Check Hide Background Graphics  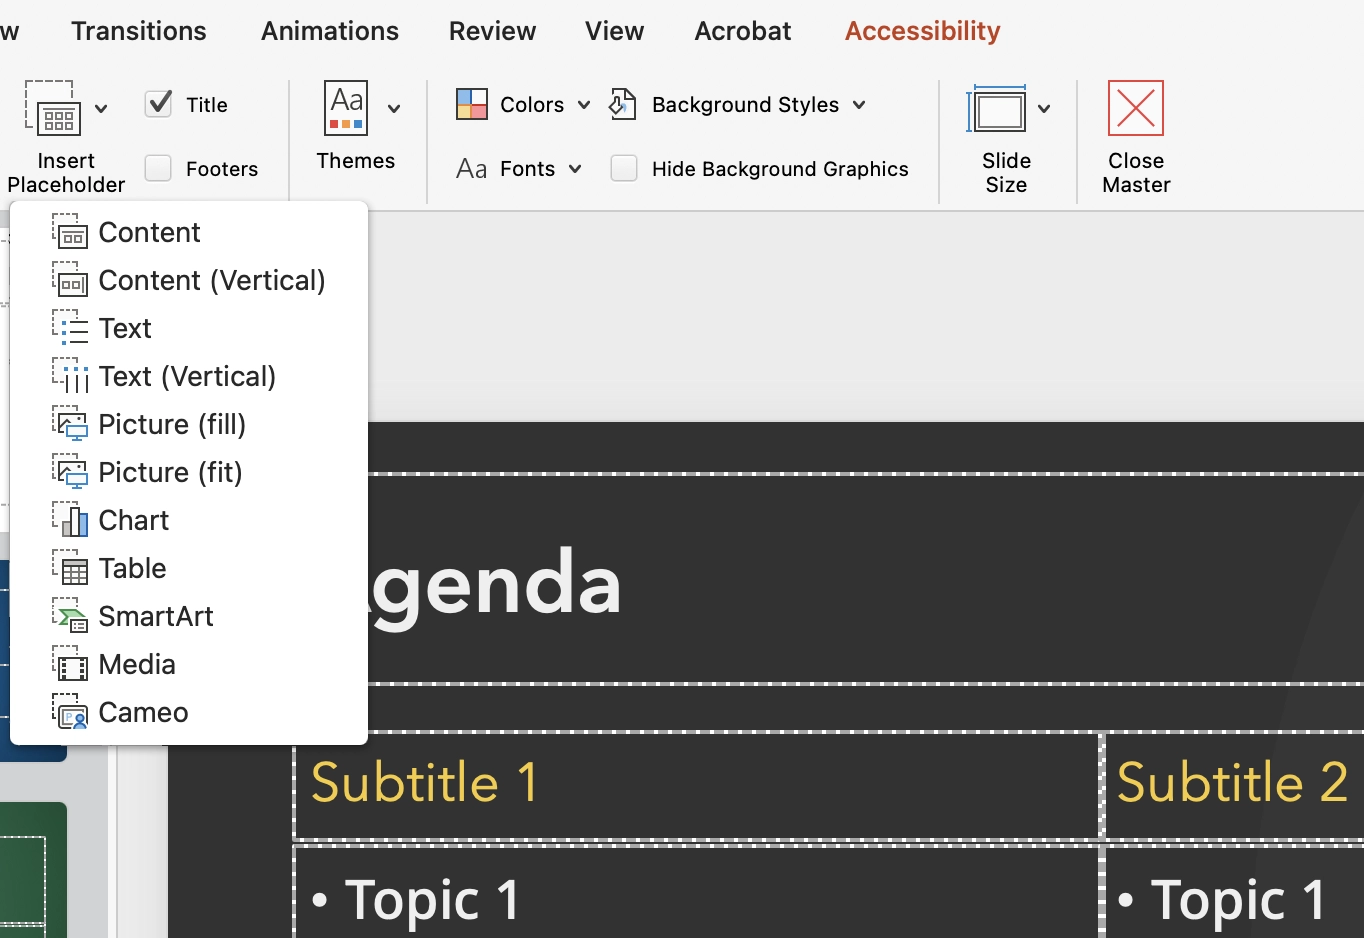(x=624, y=168)
